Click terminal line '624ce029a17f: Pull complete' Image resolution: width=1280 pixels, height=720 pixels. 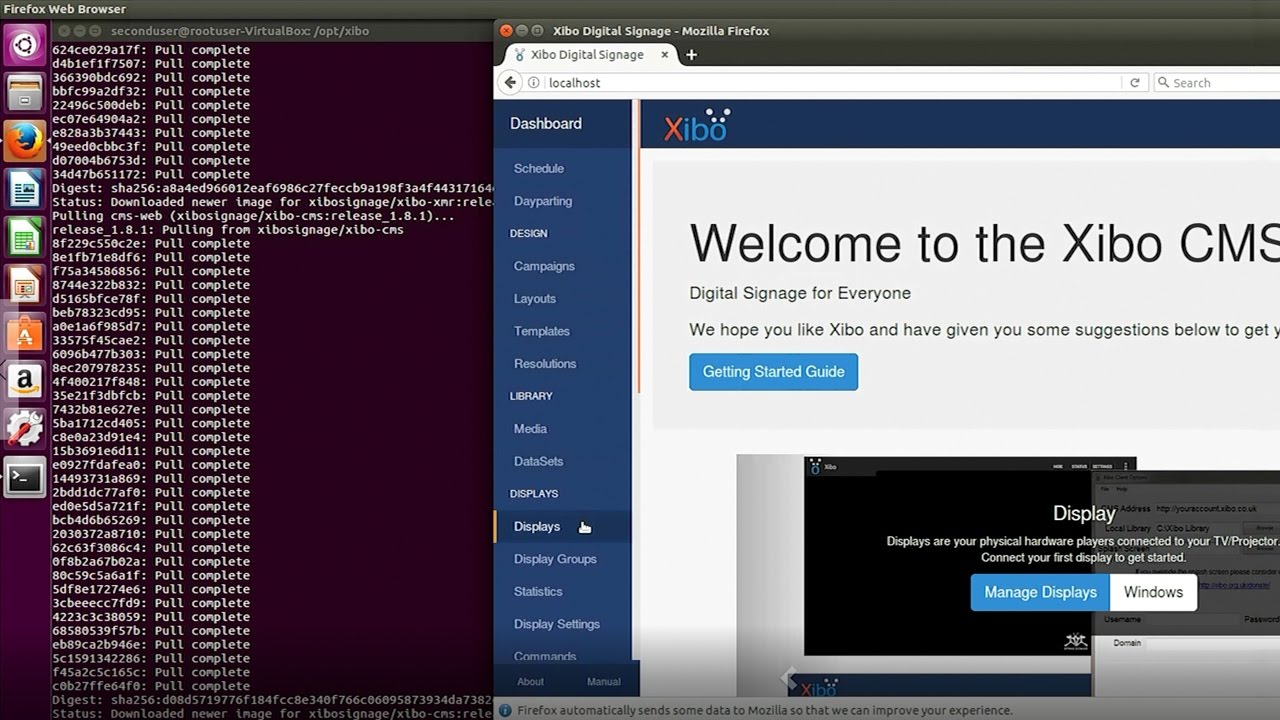pyautogui.click(x=151, y=50)
